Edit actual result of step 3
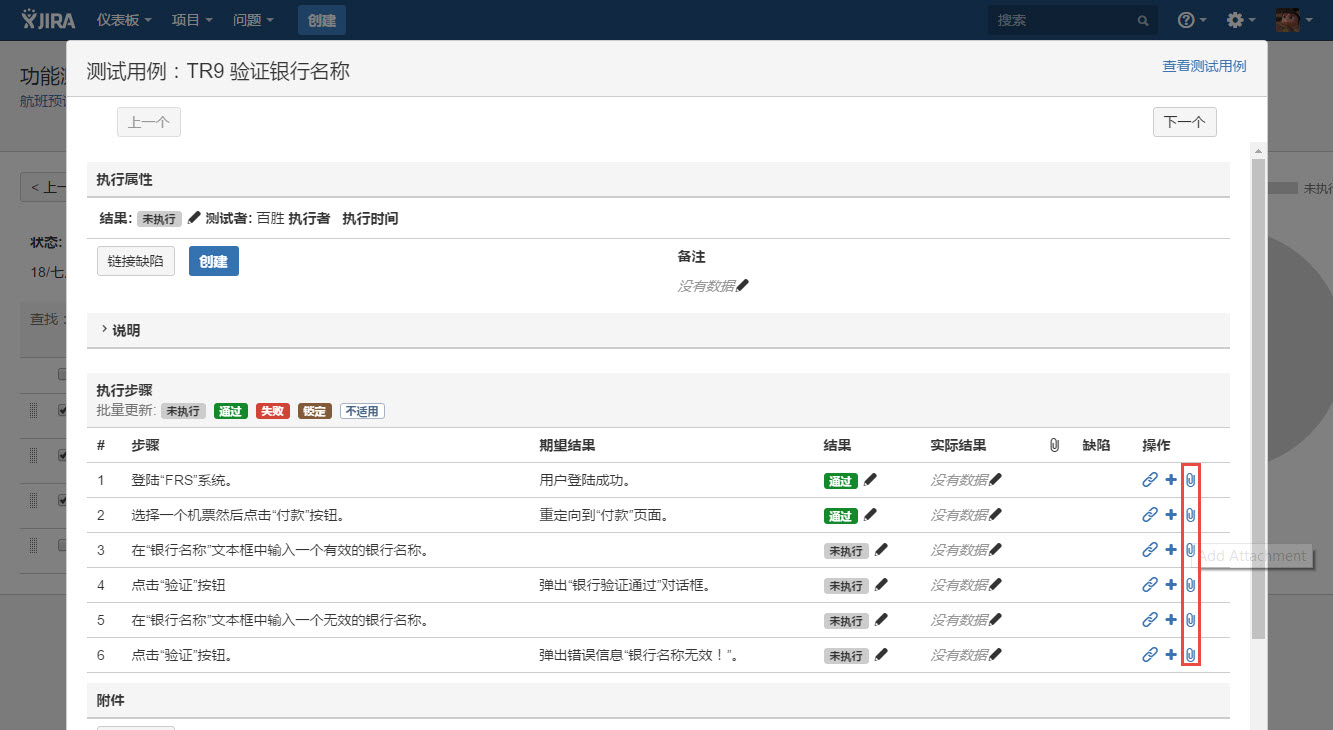The width and height of the screenshot is (1333, 730). click(x=995, y=550)
